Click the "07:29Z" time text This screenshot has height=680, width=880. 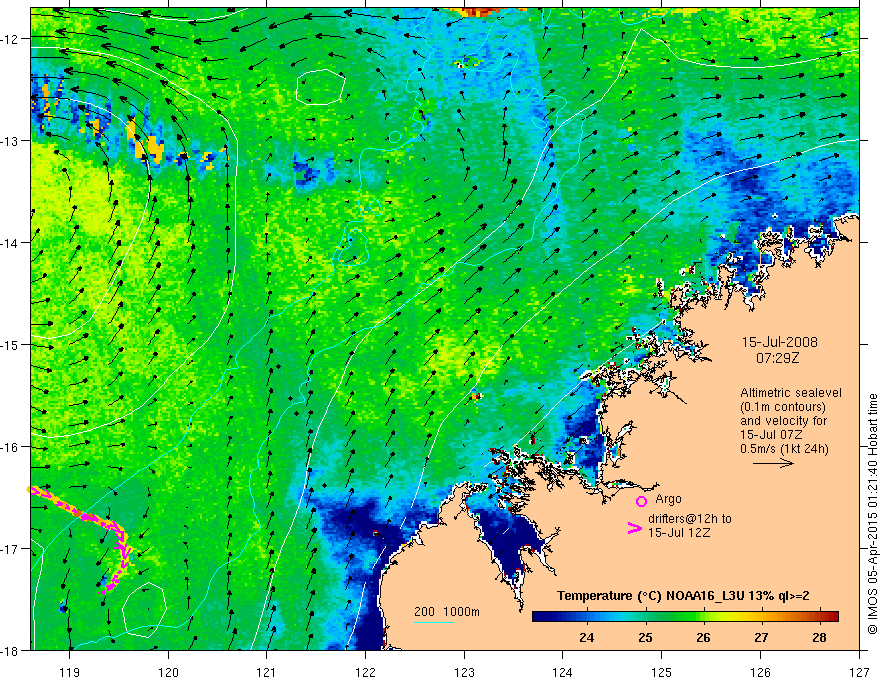777,358
